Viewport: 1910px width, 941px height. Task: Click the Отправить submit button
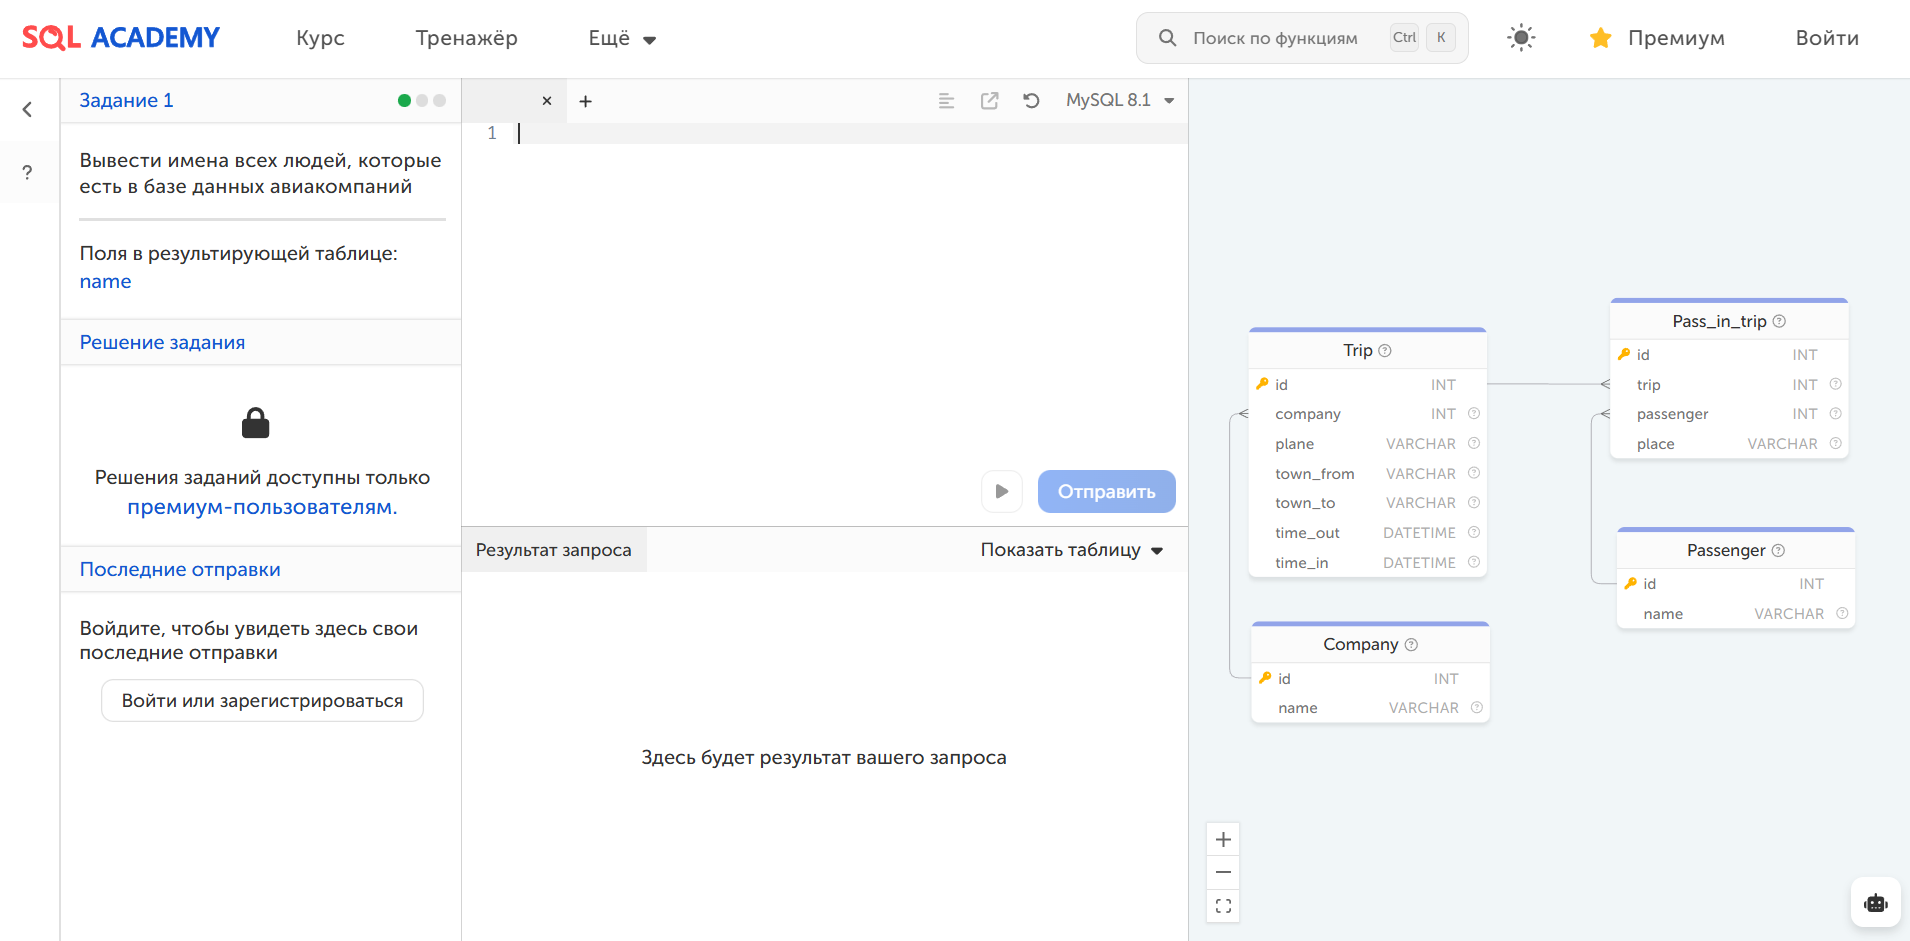tap(1106, 491)
